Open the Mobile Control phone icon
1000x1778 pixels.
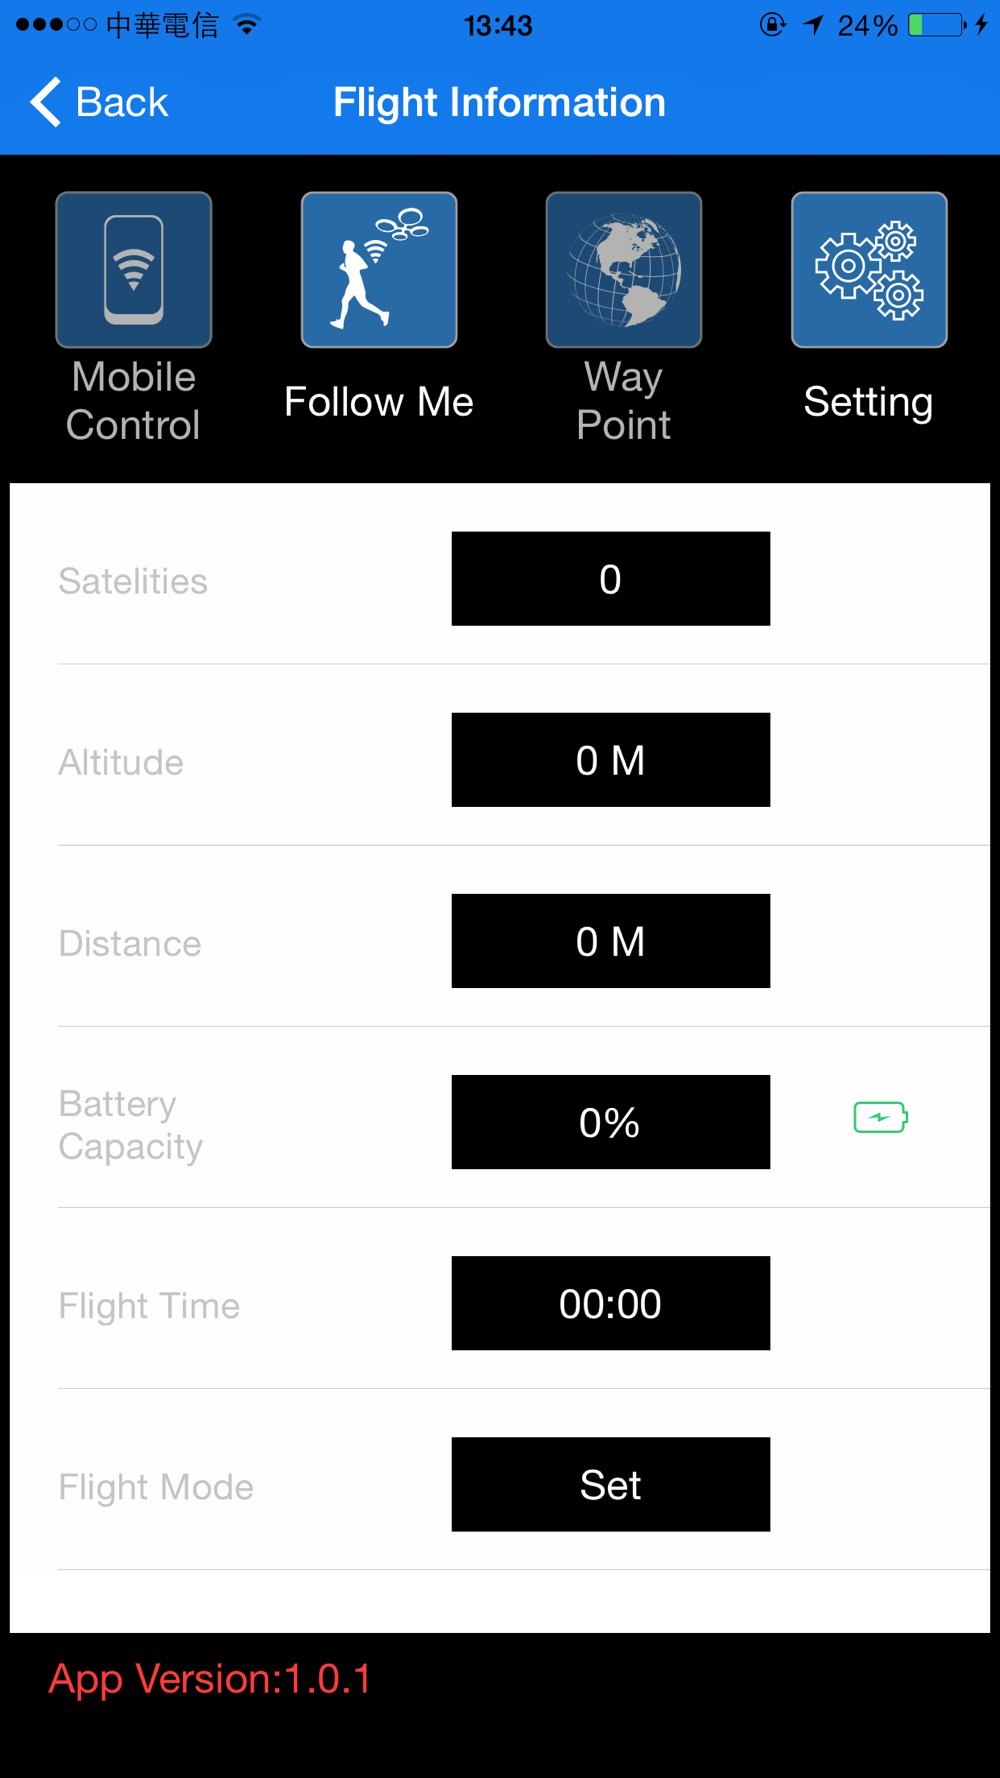133,270
